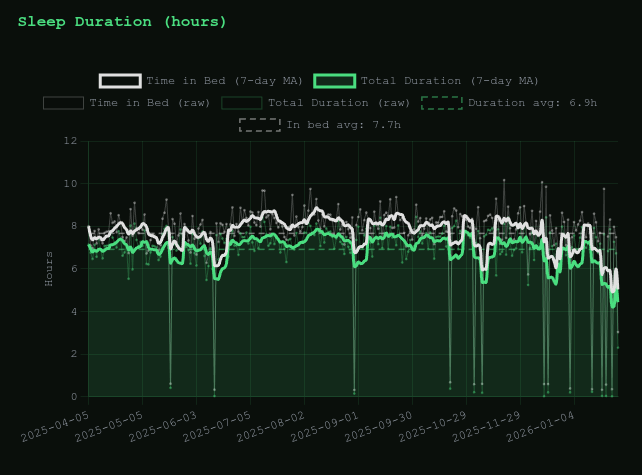Click the green Total Duration 7-day MA legend swatch

coord(334,81)
